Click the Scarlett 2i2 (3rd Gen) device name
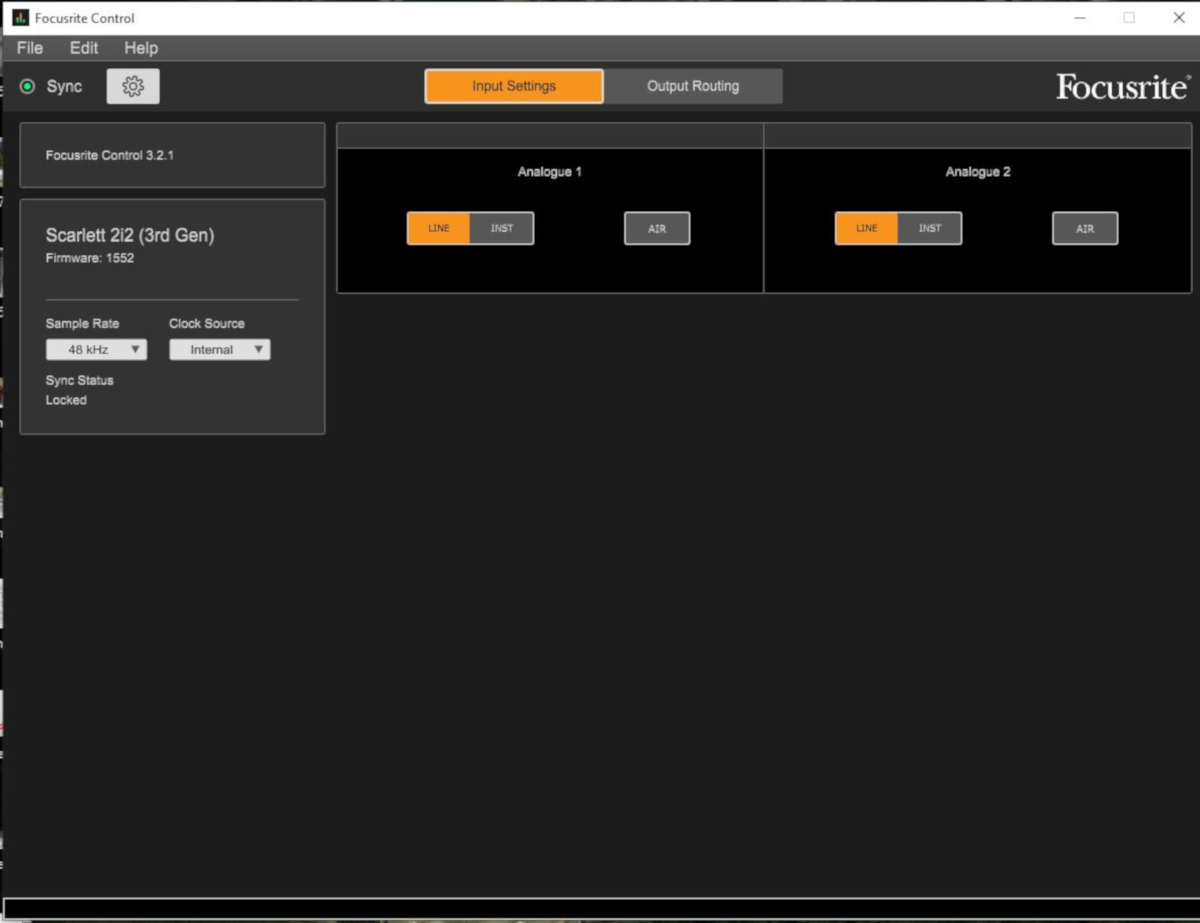1200x923 pixels. [x=130, y=235]
